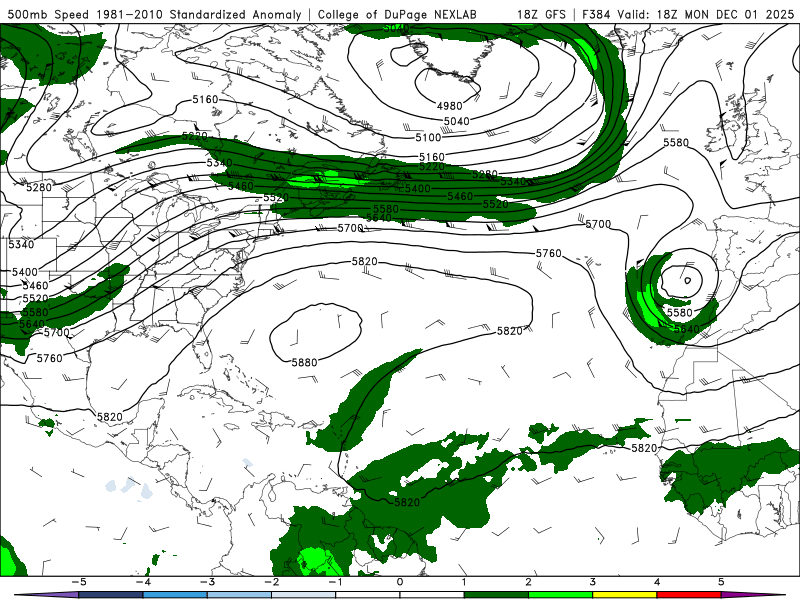Click the '5100' contour label
800x600 pixels.
428,137
